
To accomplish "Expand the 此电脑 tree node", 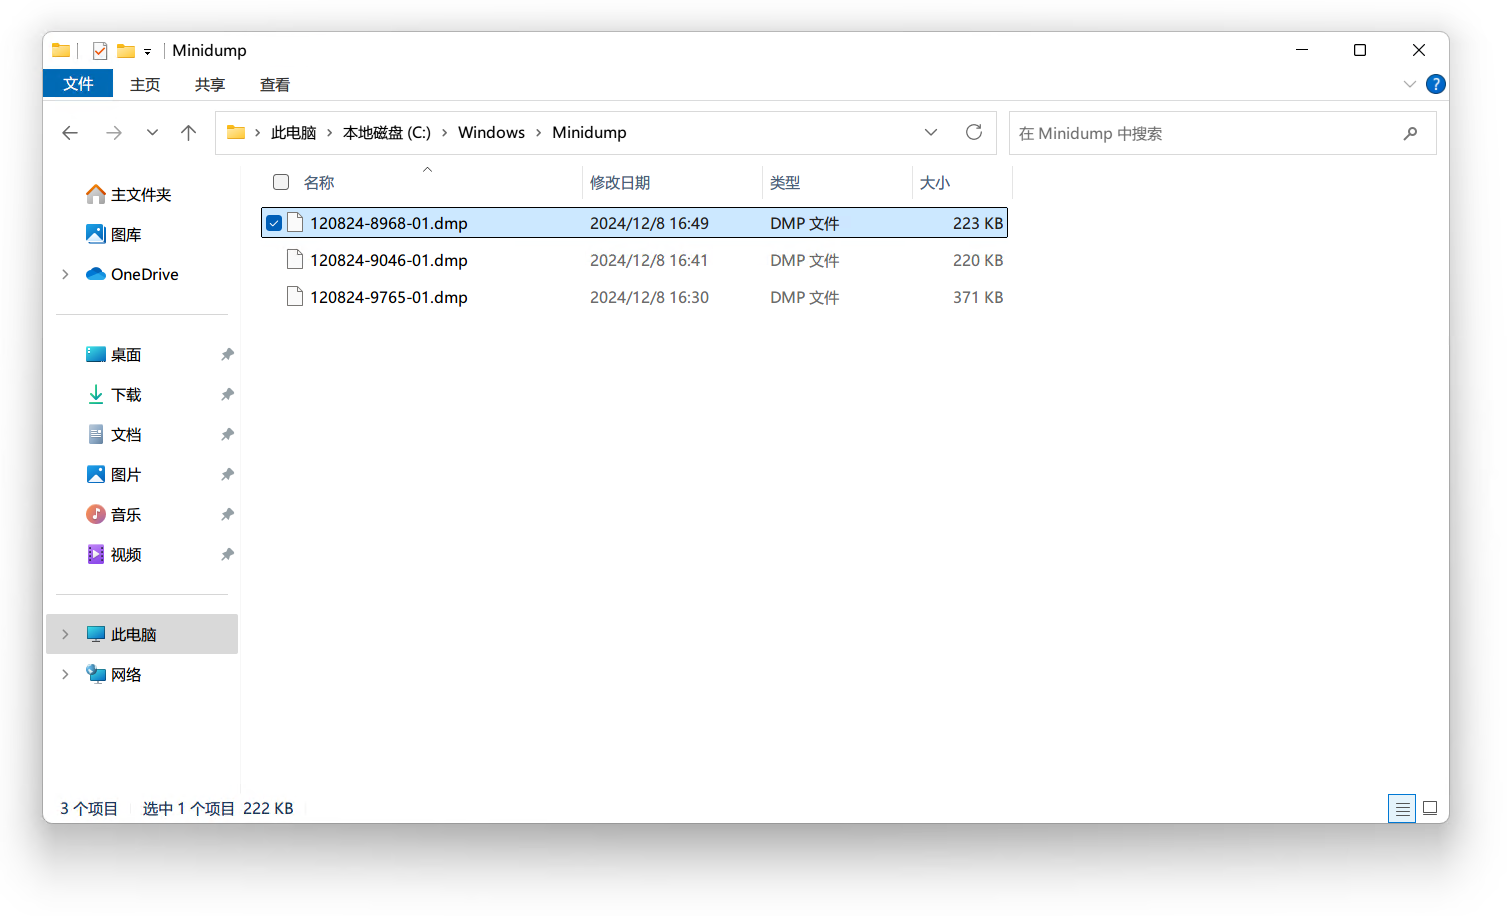I will [66, 634].
